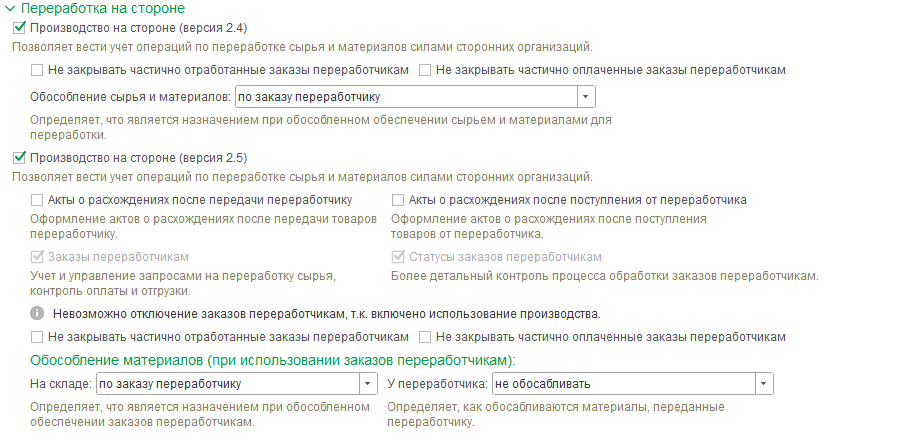Open the У переработчика dropdown arrow
The width and height of the screenshot is (924, 440).
tap(764, 384)
